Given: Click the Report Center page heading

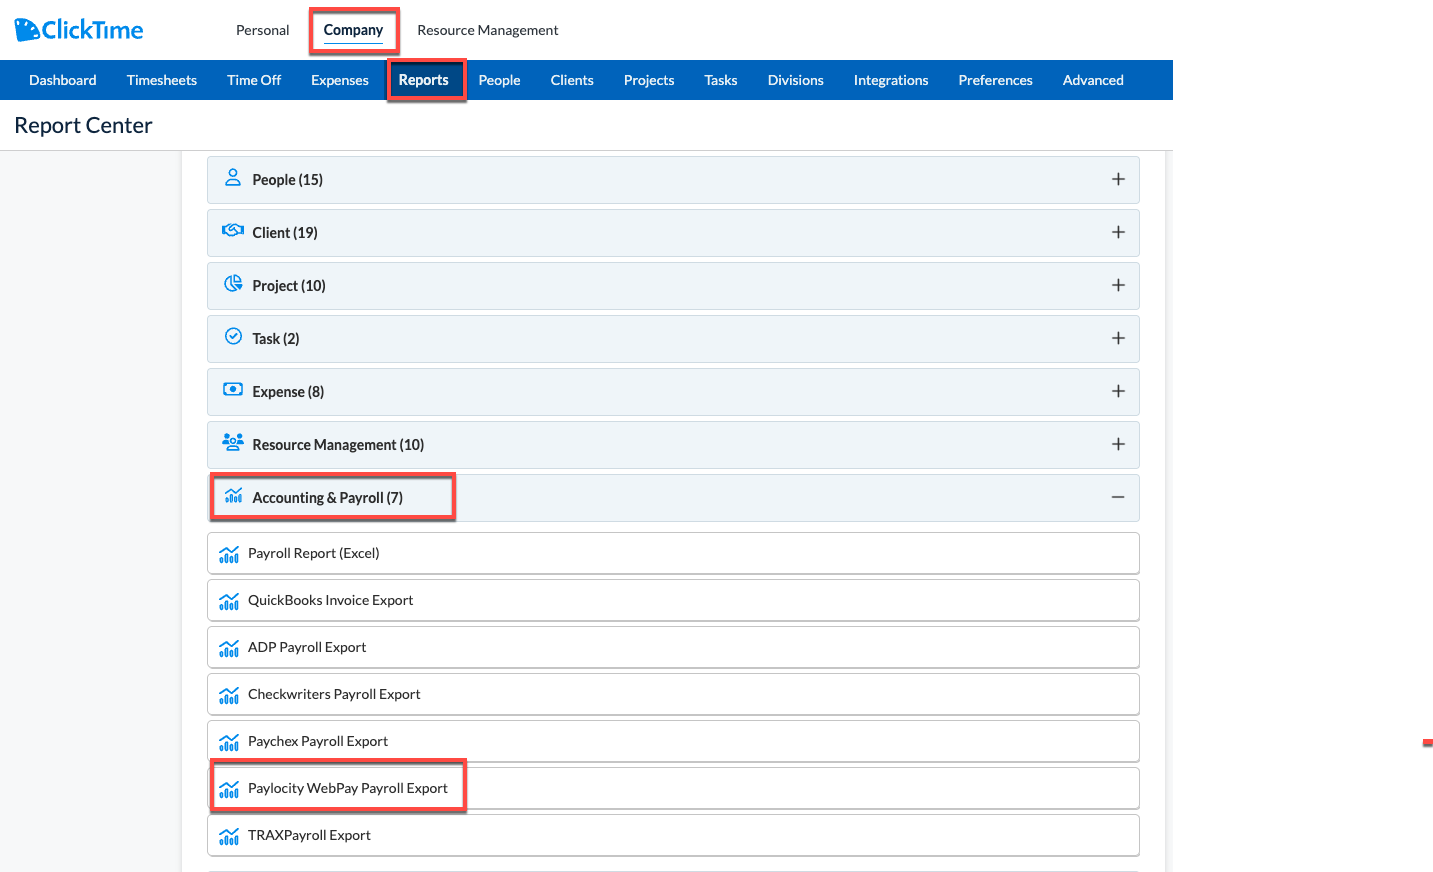Looking at the screenshot, I should (83, 125).
